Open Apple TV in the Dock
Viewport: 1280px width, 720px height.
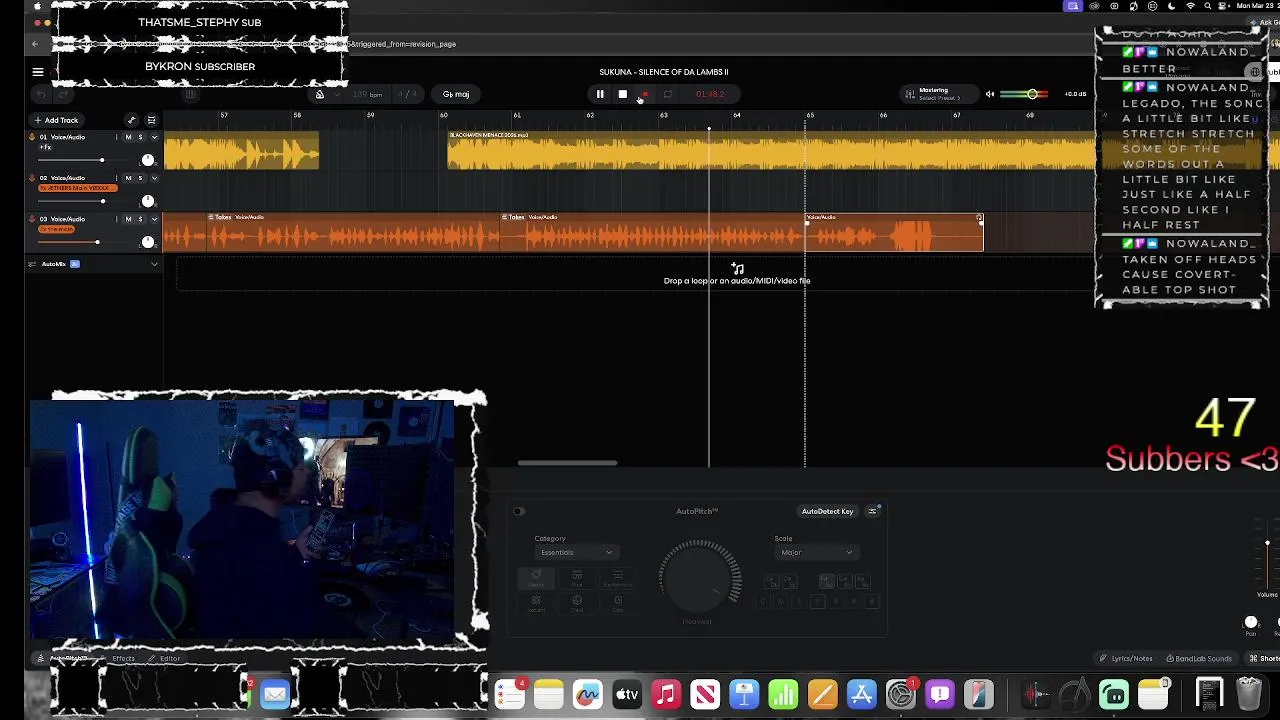[x=627, y=694]
